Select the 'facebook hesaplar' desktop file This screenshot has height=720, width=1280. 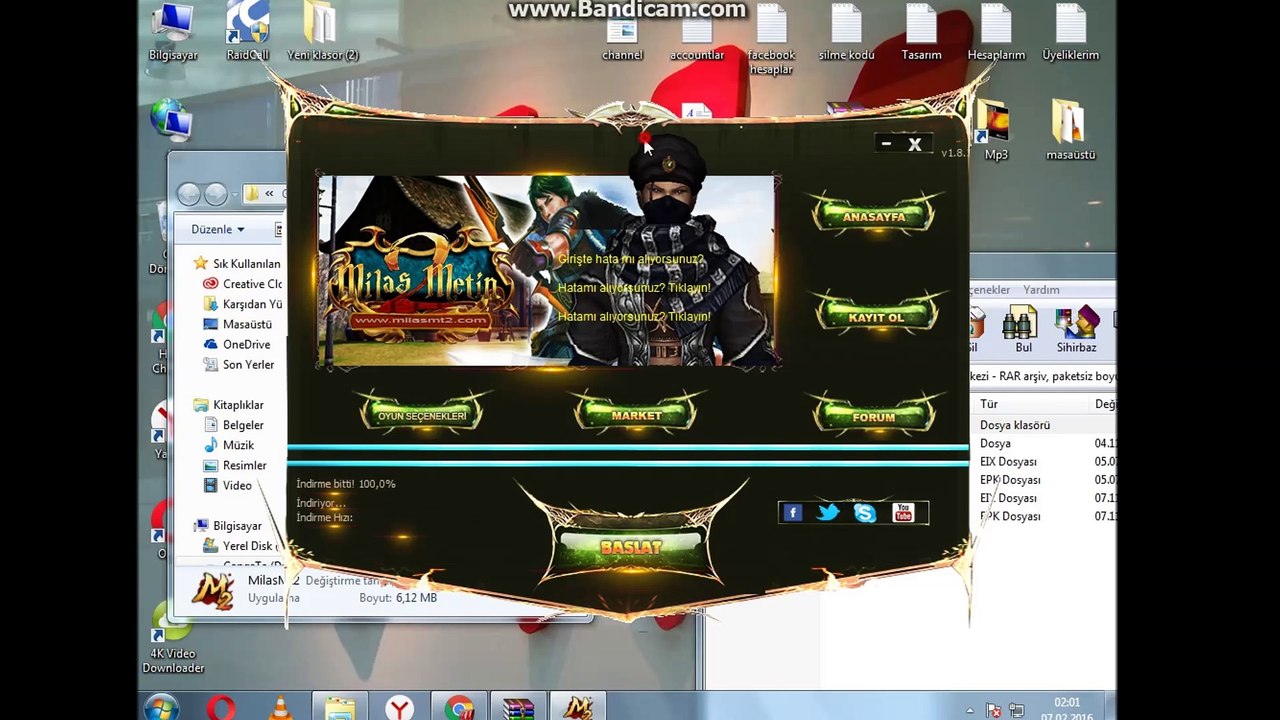(x=771, y=40)
